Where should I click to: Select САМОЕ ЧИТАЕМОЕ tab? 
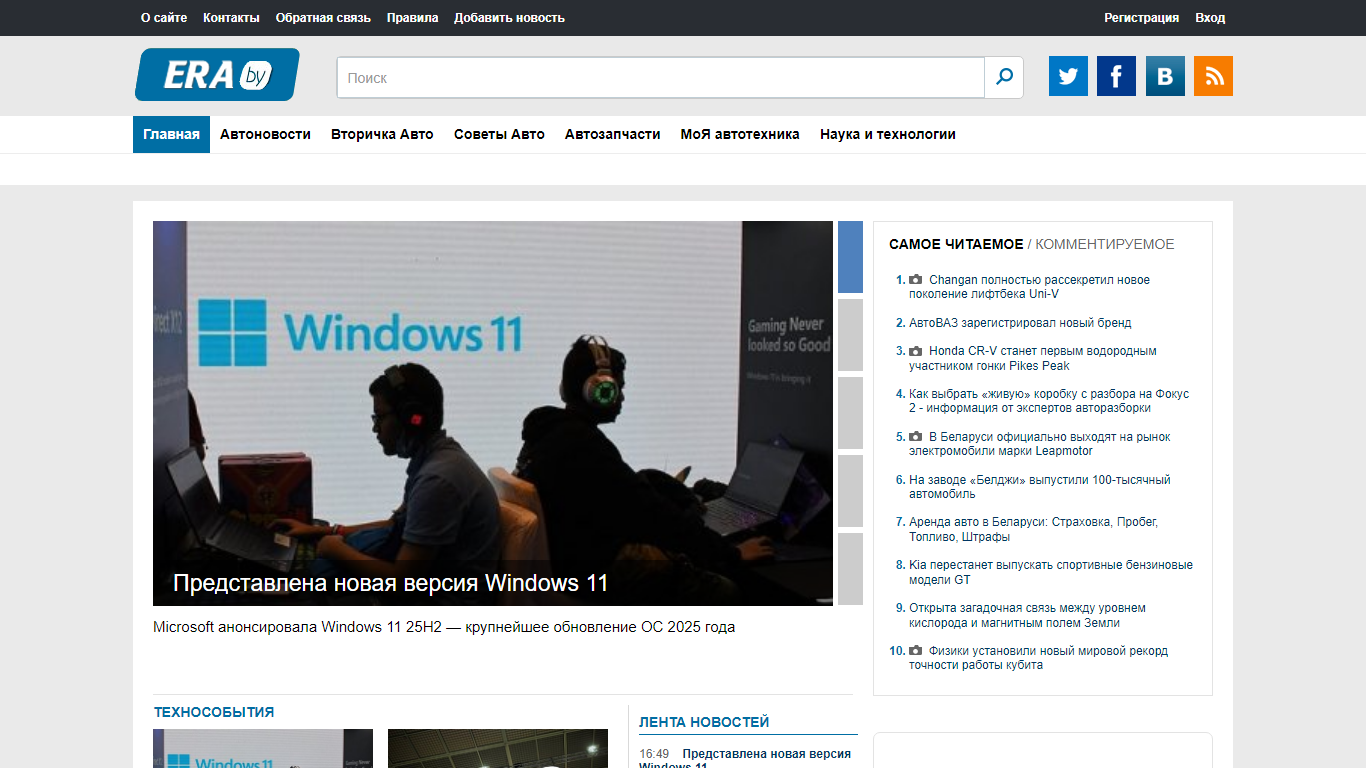click(956, 244)
